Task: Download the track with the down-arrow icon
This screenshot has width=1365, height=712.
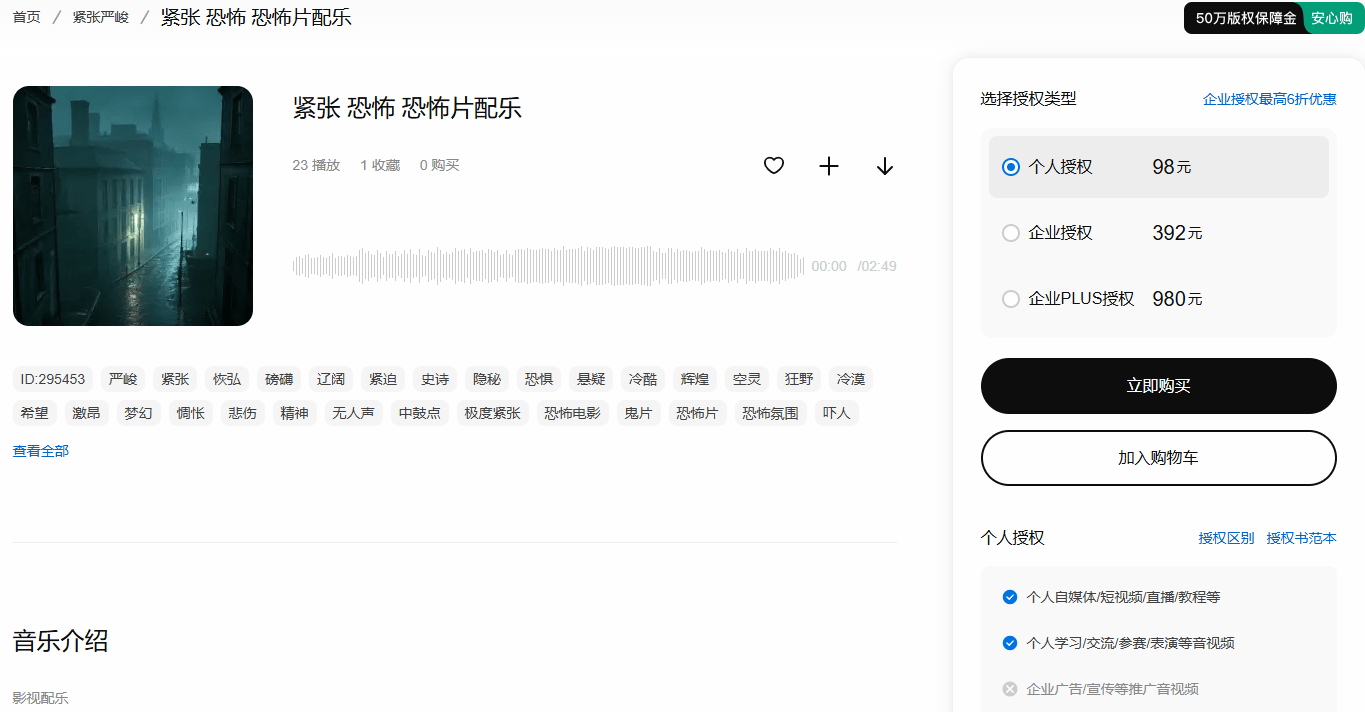Action: [x=885, y=166]
